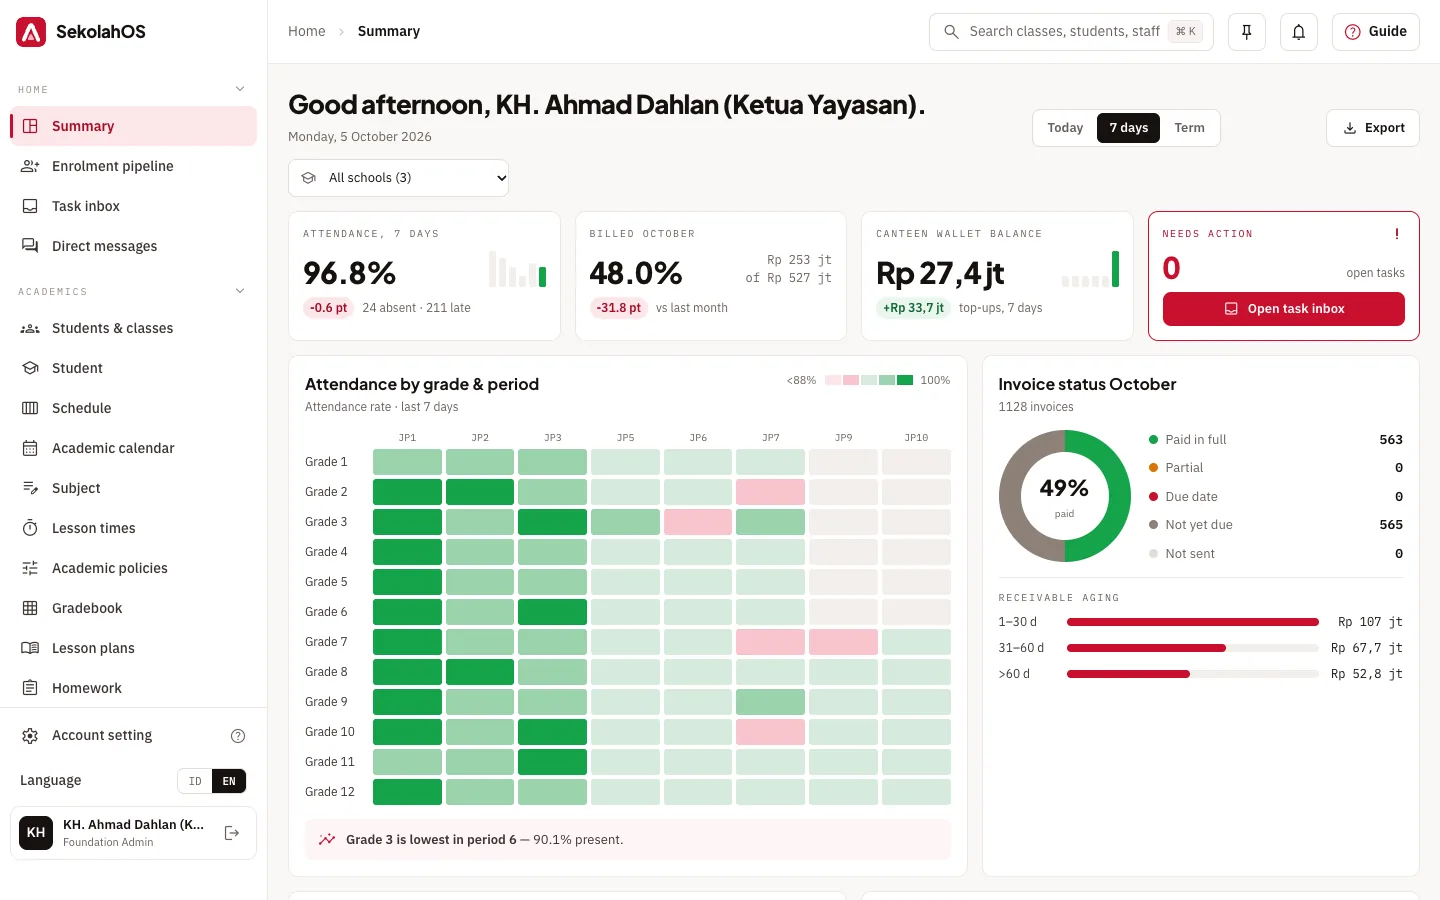Switch language to EN
The width and height of the screenshot is (1440, 900).
(229, 781)
